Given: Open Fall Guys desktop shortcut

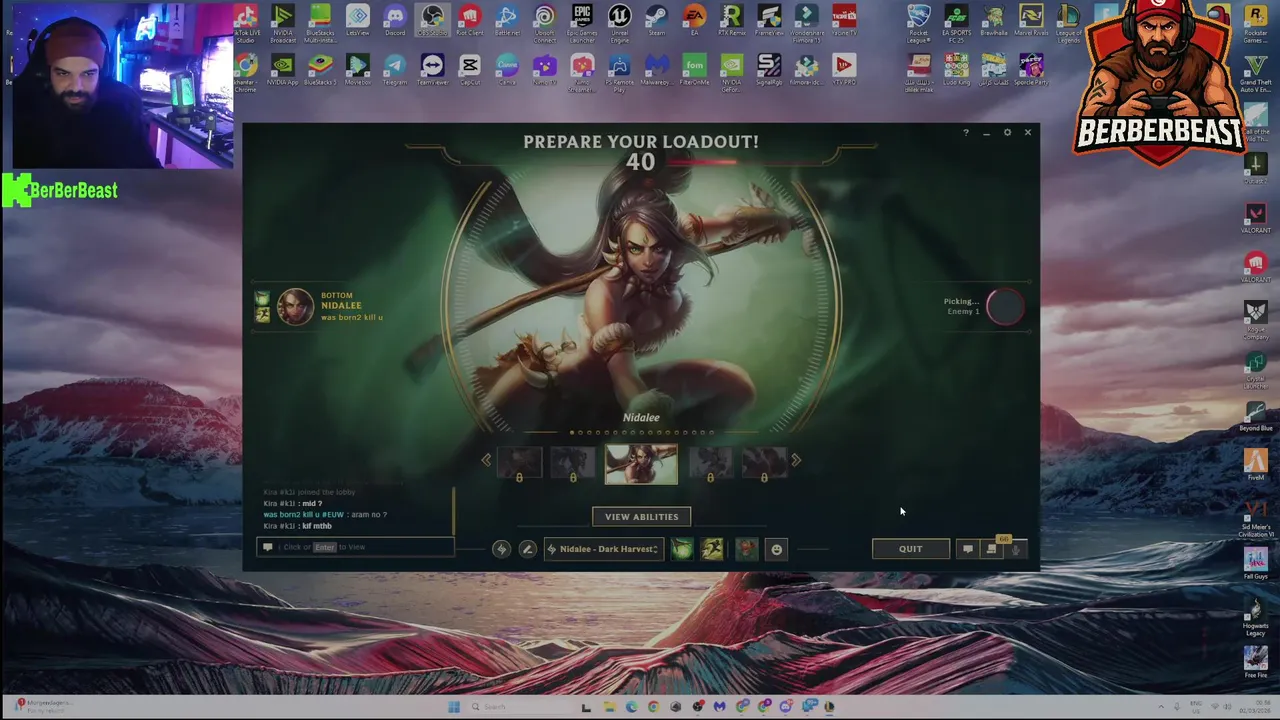Looking at the screenshot, I should pyautogui.click(x=1256, y=565).
